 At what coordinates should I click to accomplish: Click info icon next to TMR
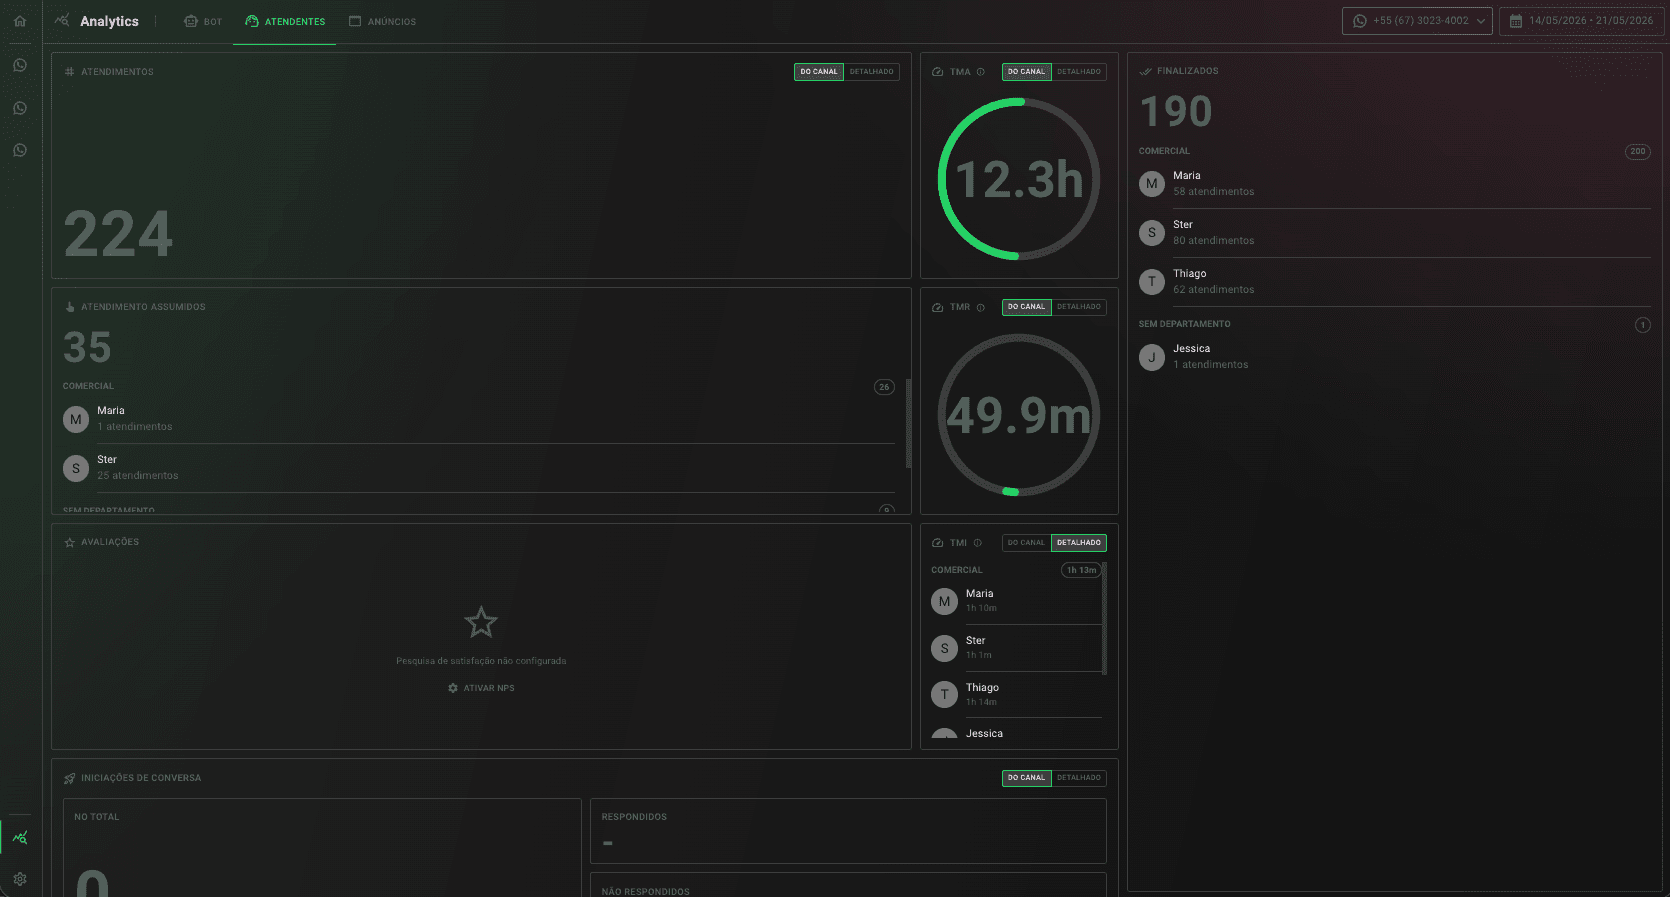click(x=981, y=307)
